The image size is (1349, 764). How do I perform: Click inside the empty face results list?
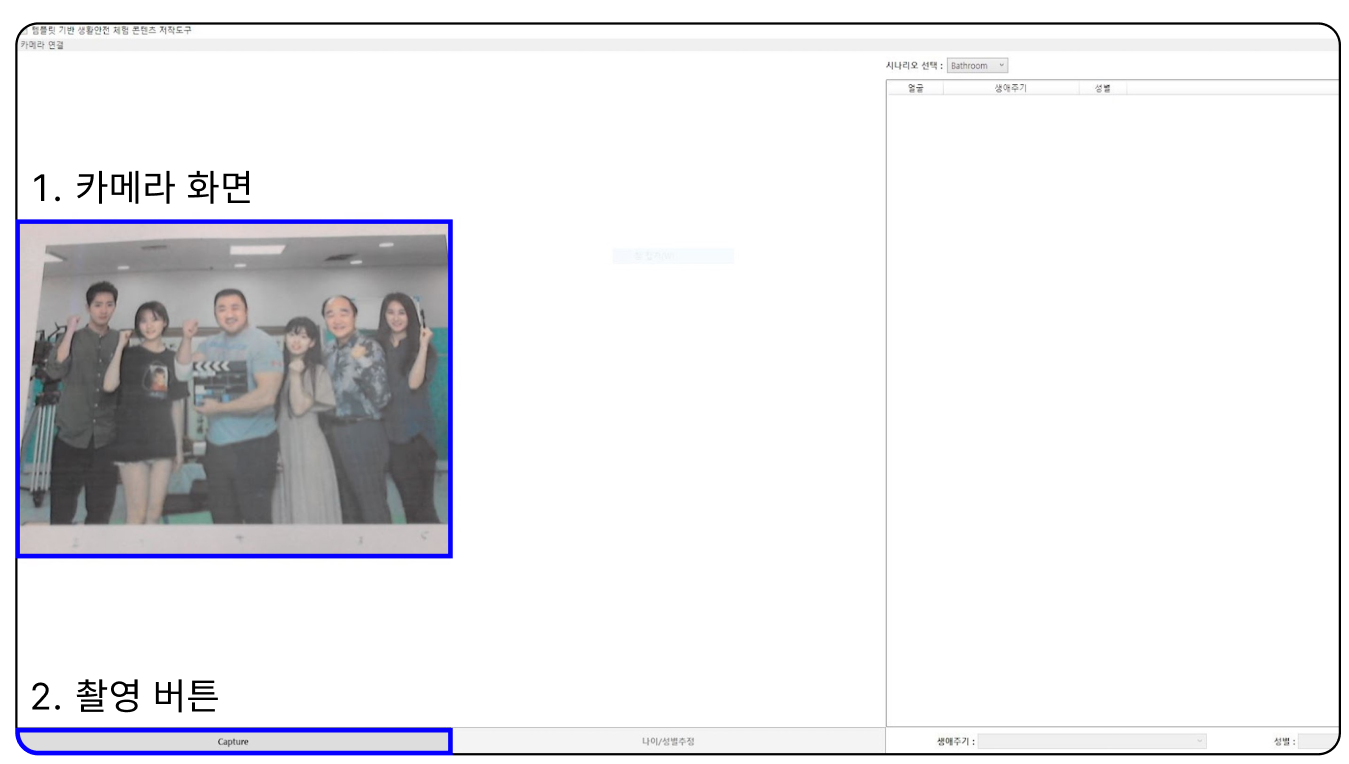[1110, 400]
